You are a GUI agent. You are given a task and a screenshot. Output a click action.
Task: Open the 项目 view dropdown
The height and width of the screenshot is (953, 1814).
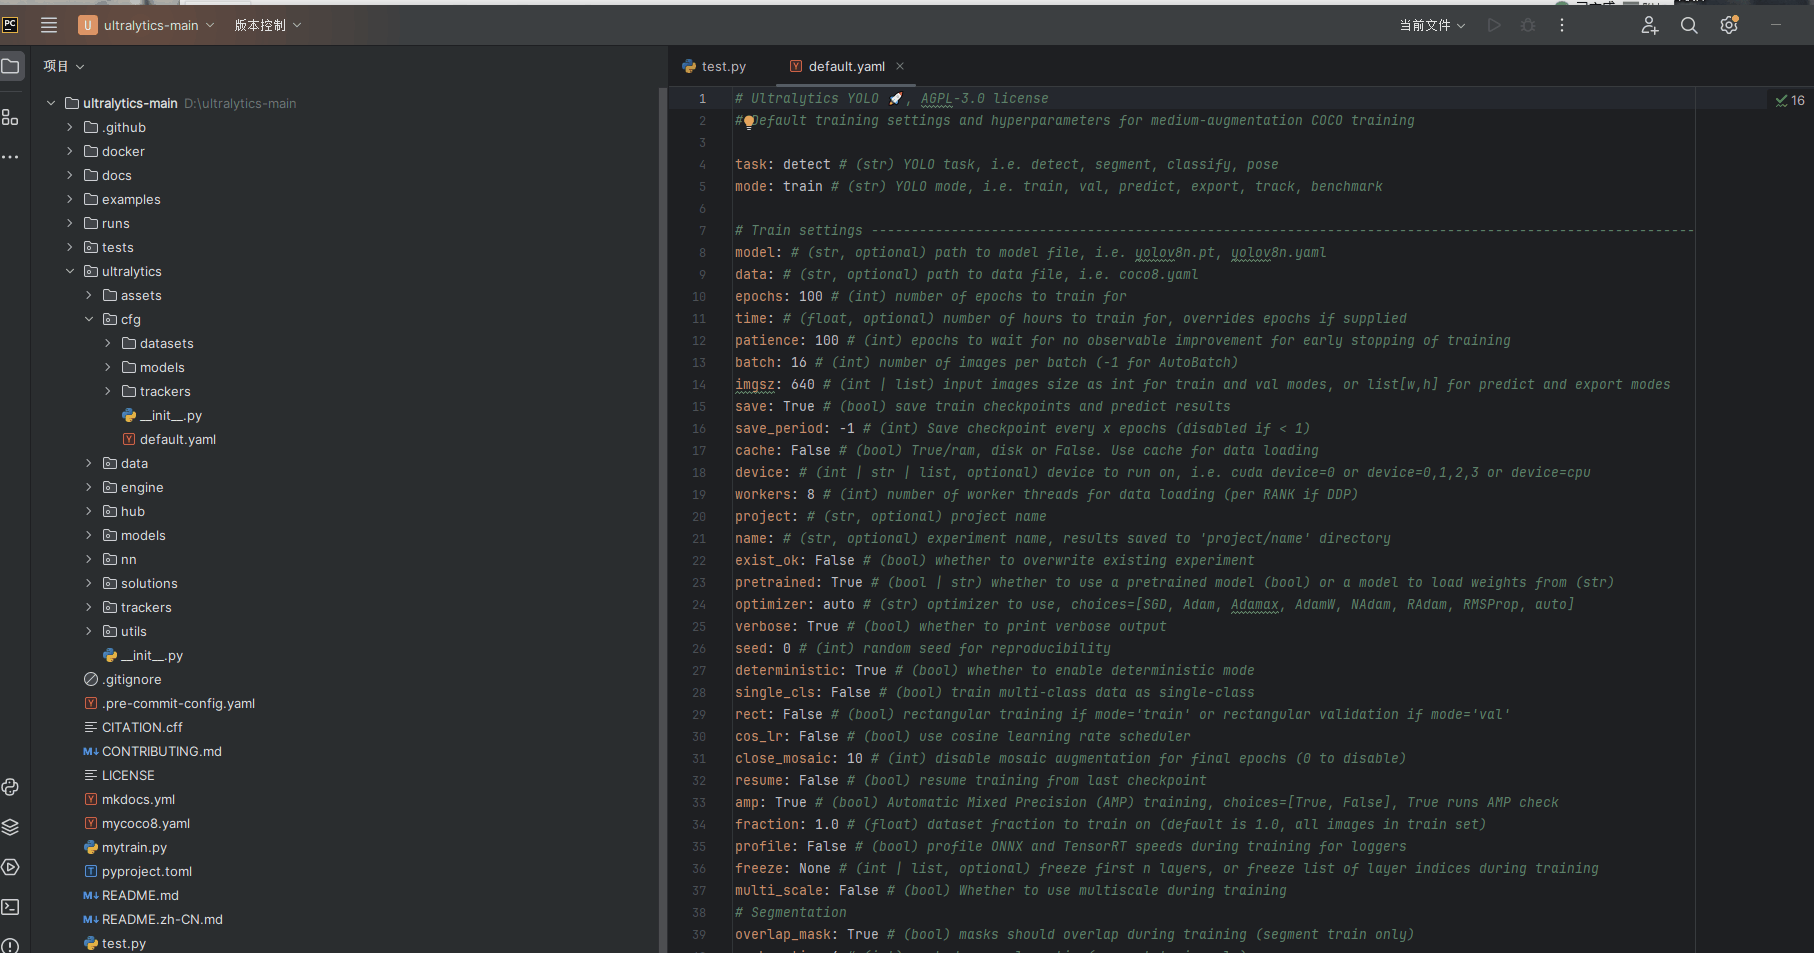64,66
